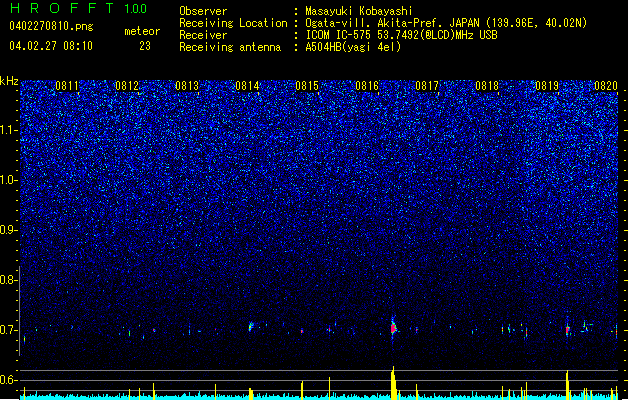629x400 pixels.
Task: Click the Ogata-vill. Akita-Pref. JAPAN text
Action: [x=392, y=23]
